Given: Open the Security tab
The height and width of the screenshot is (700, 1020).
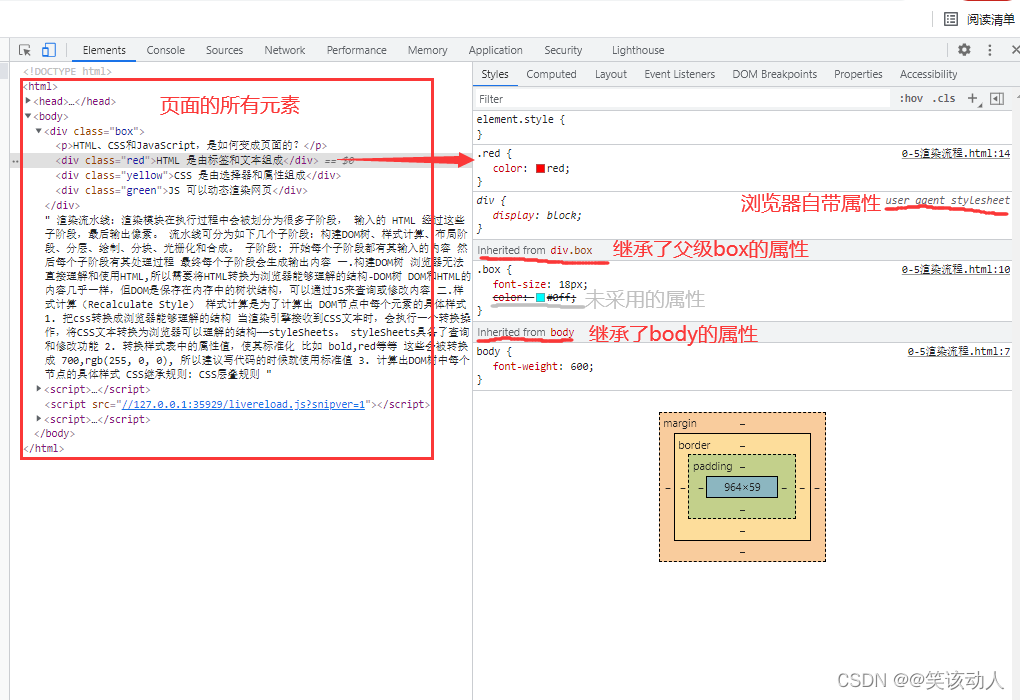Looking at the screenshot, I should pyautogui.click(x=563, y=50).
